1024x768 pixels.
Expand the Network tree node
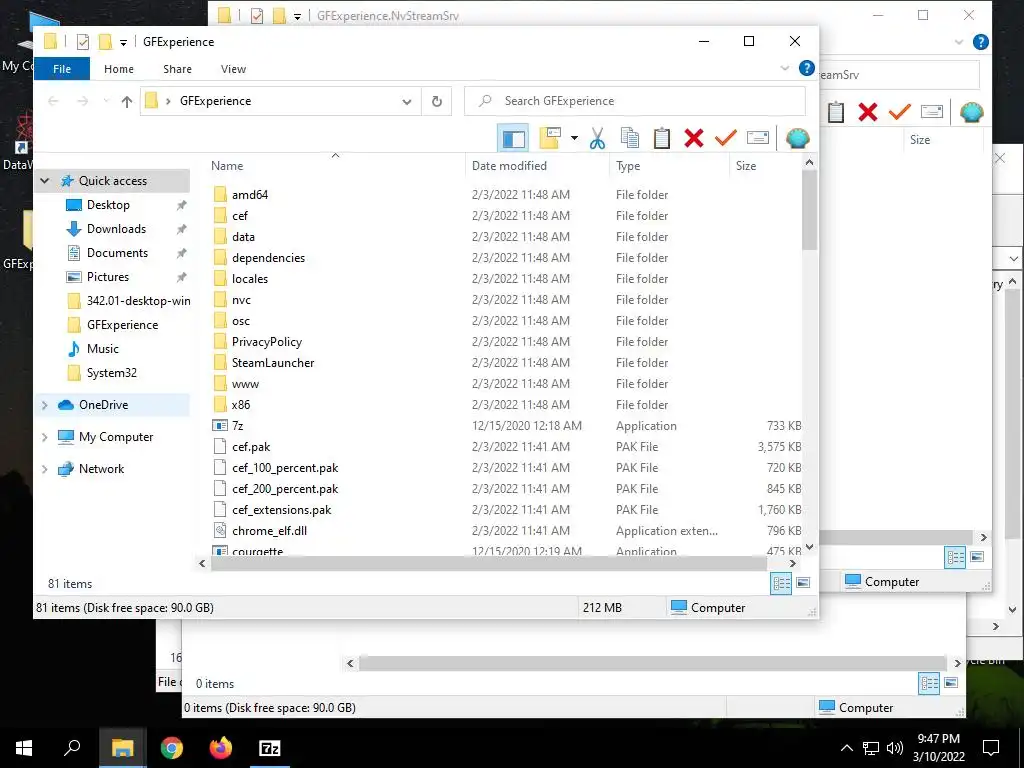44,469
